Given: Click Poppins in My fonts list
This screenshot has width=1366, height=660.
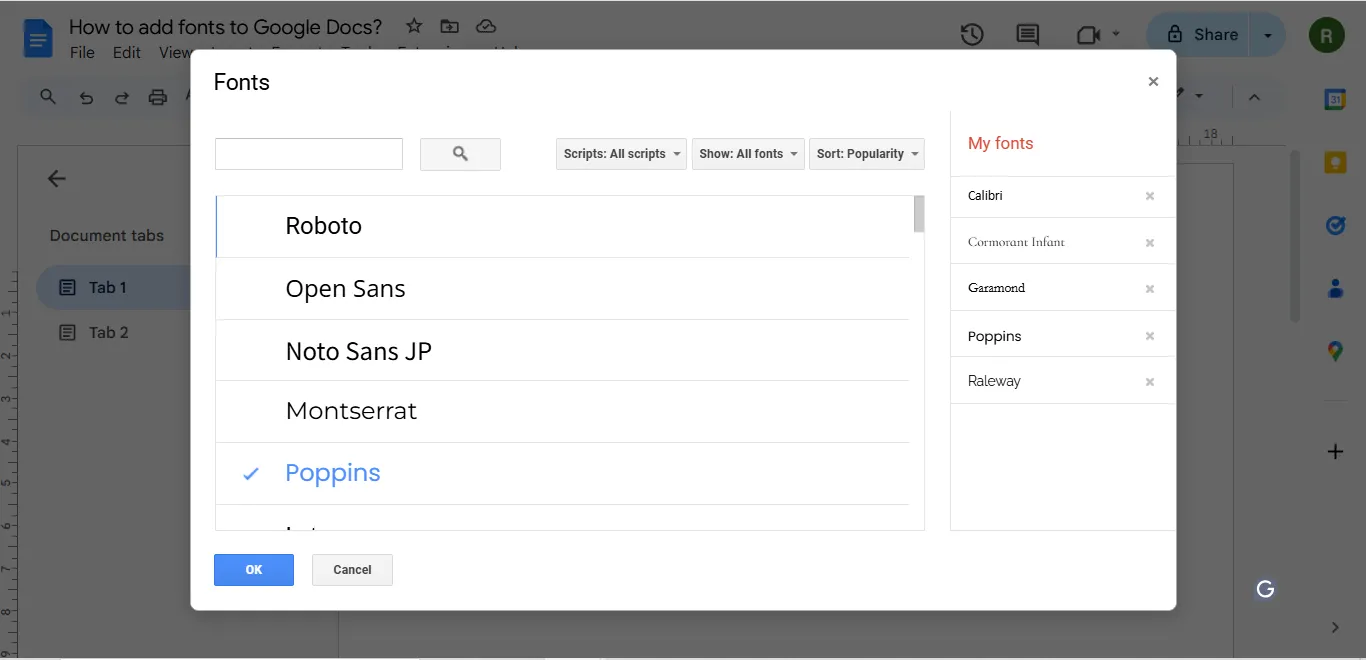Looking at the screenshot, I should [x=994, y=336].
